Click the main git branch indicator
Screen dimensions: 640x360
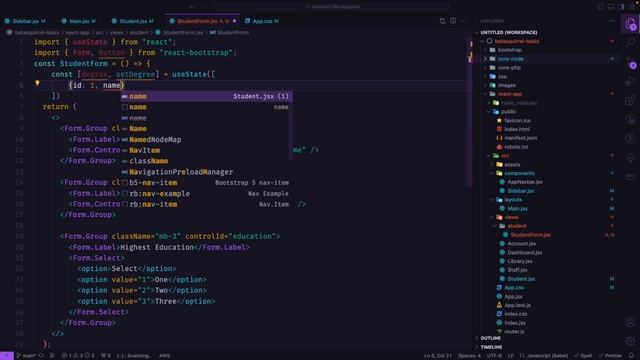(x=26, y=356)
